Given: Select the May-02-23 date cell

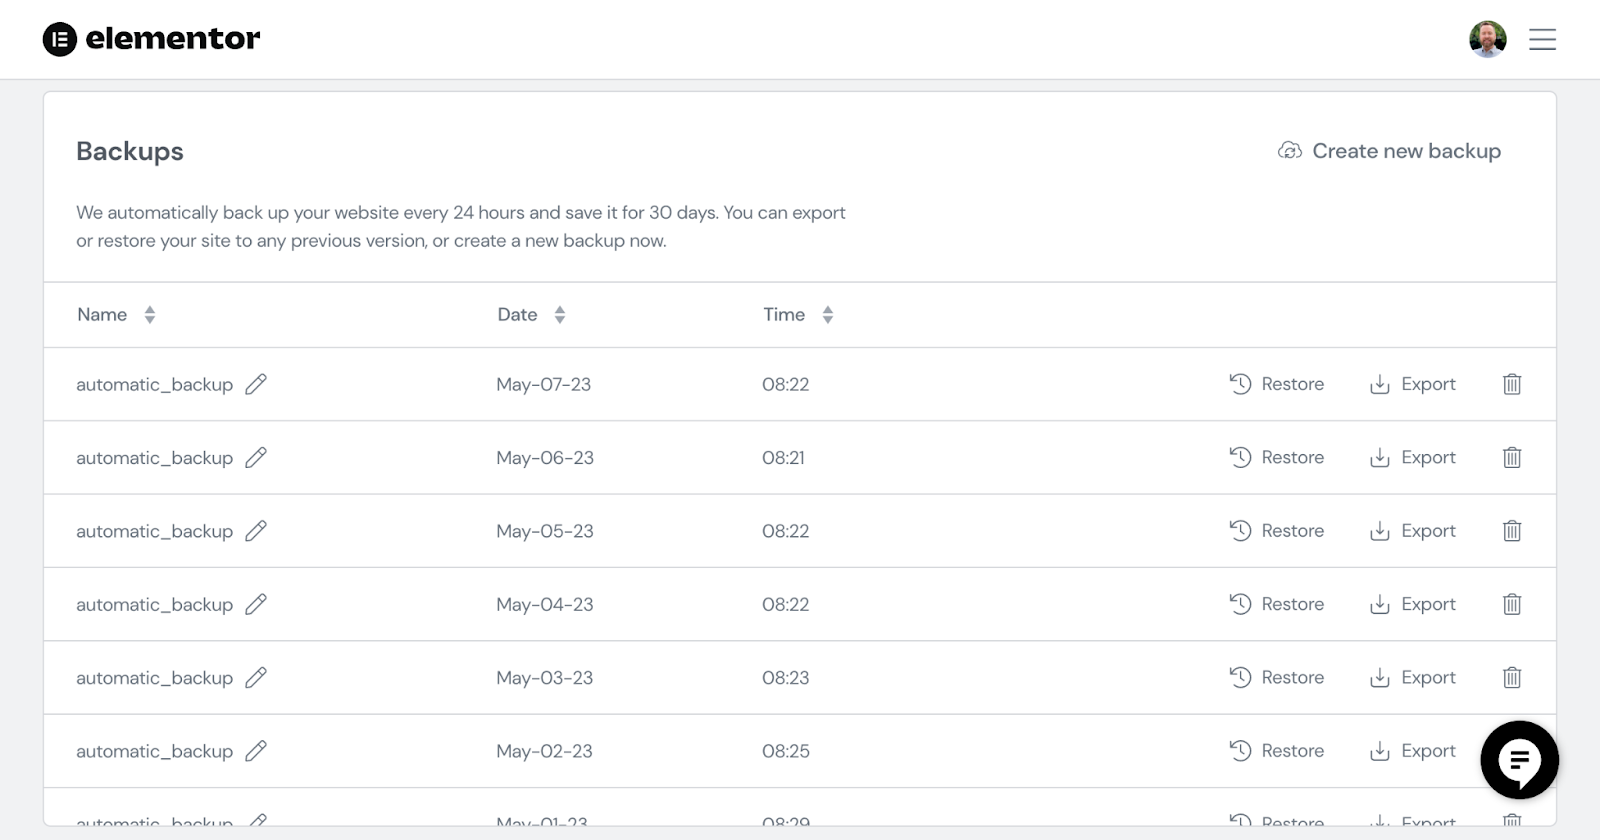Looking at the screenshot, I should tap(544, 751).
